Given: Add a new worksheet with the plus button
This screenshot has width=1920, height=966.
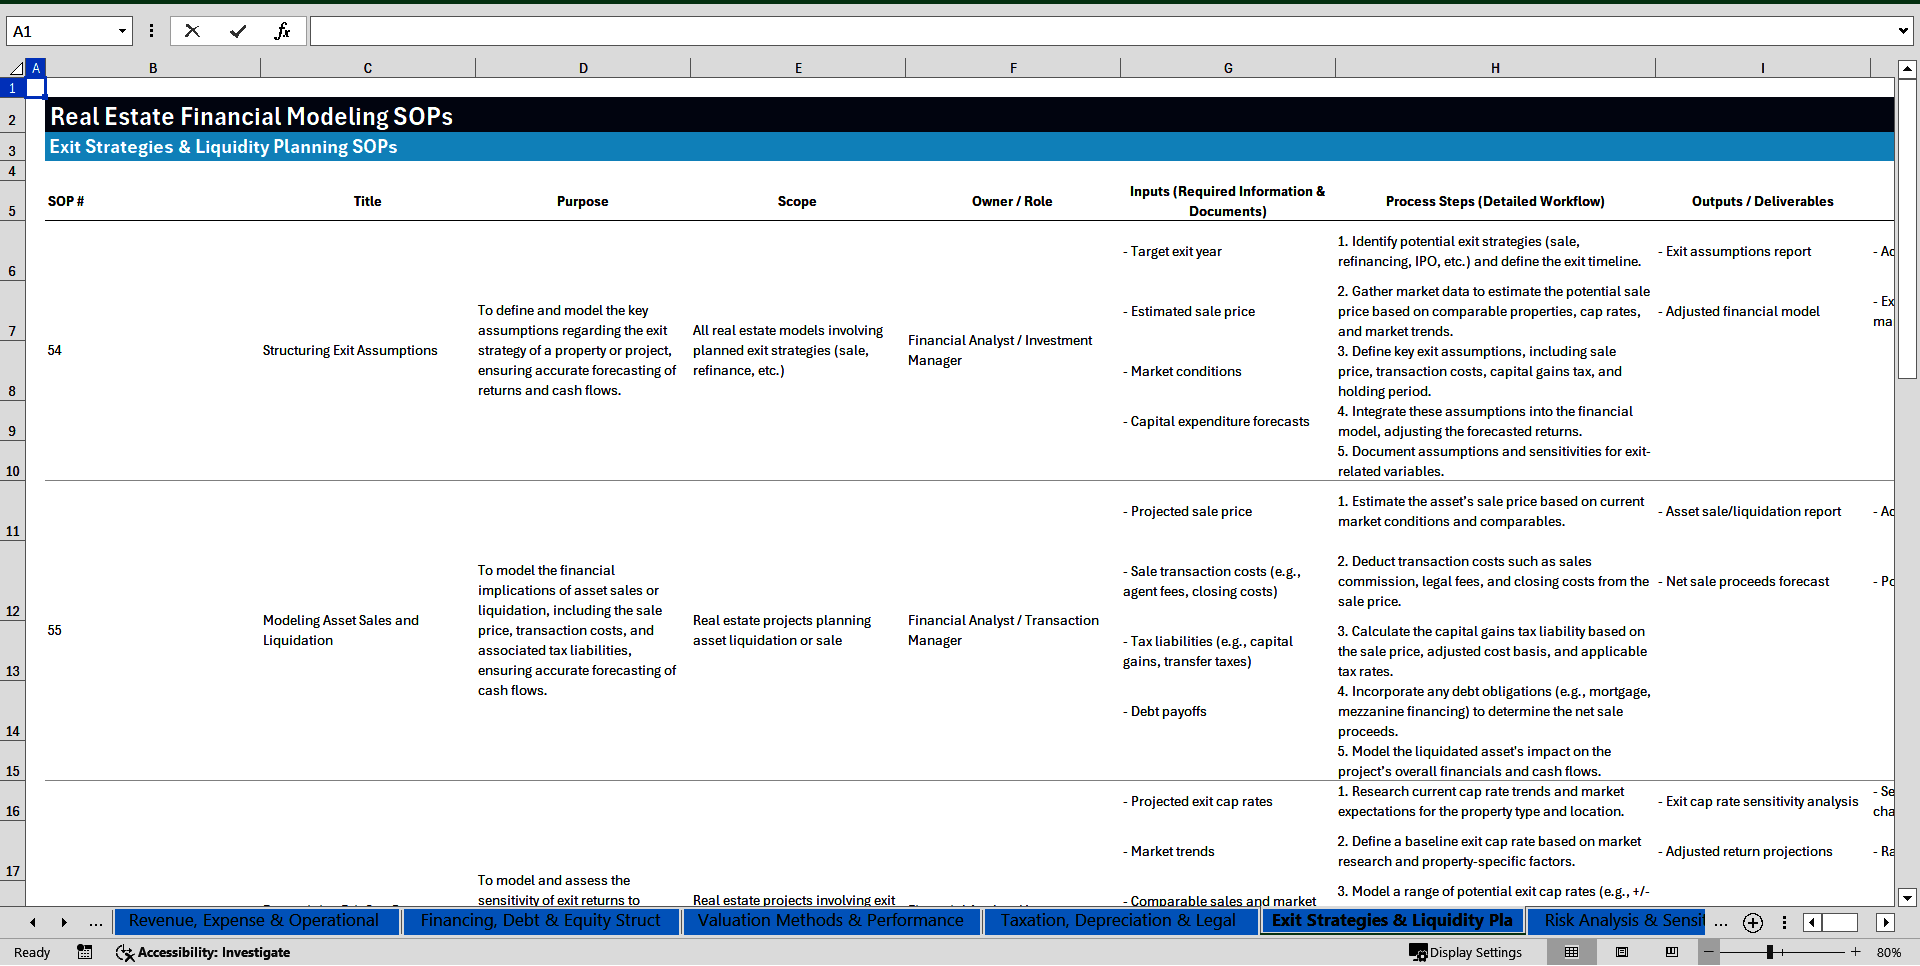Looking at the screenshot, I should tap(1752, 922).
